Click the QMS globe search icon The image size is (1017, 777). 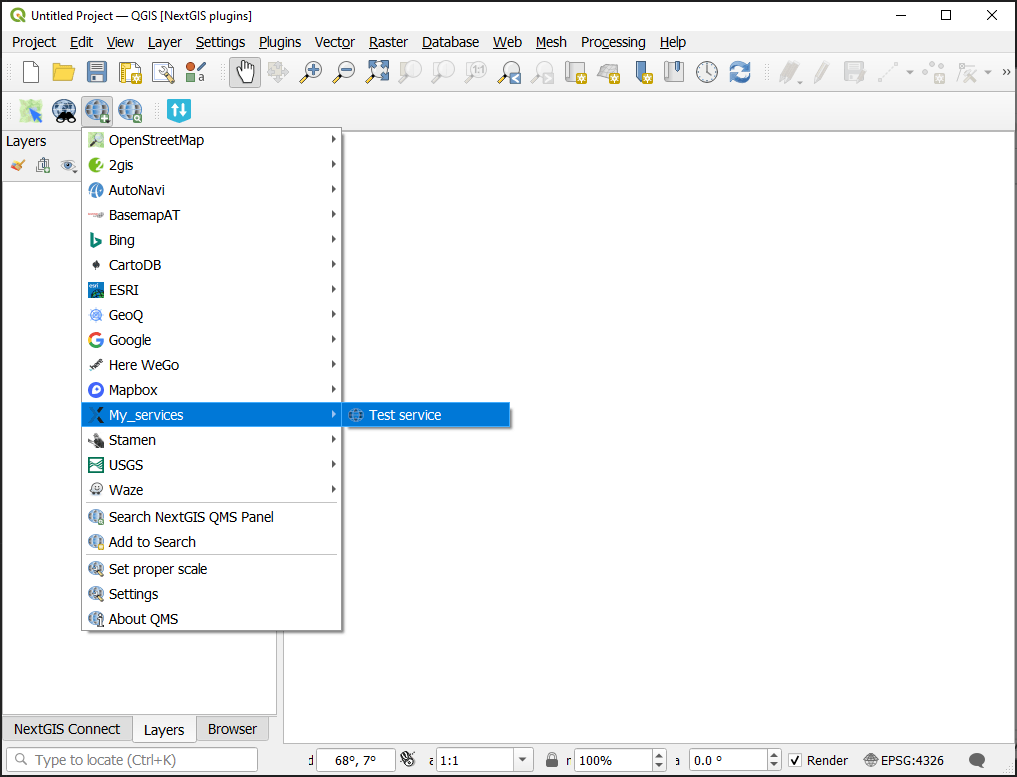tap(130, 110)
